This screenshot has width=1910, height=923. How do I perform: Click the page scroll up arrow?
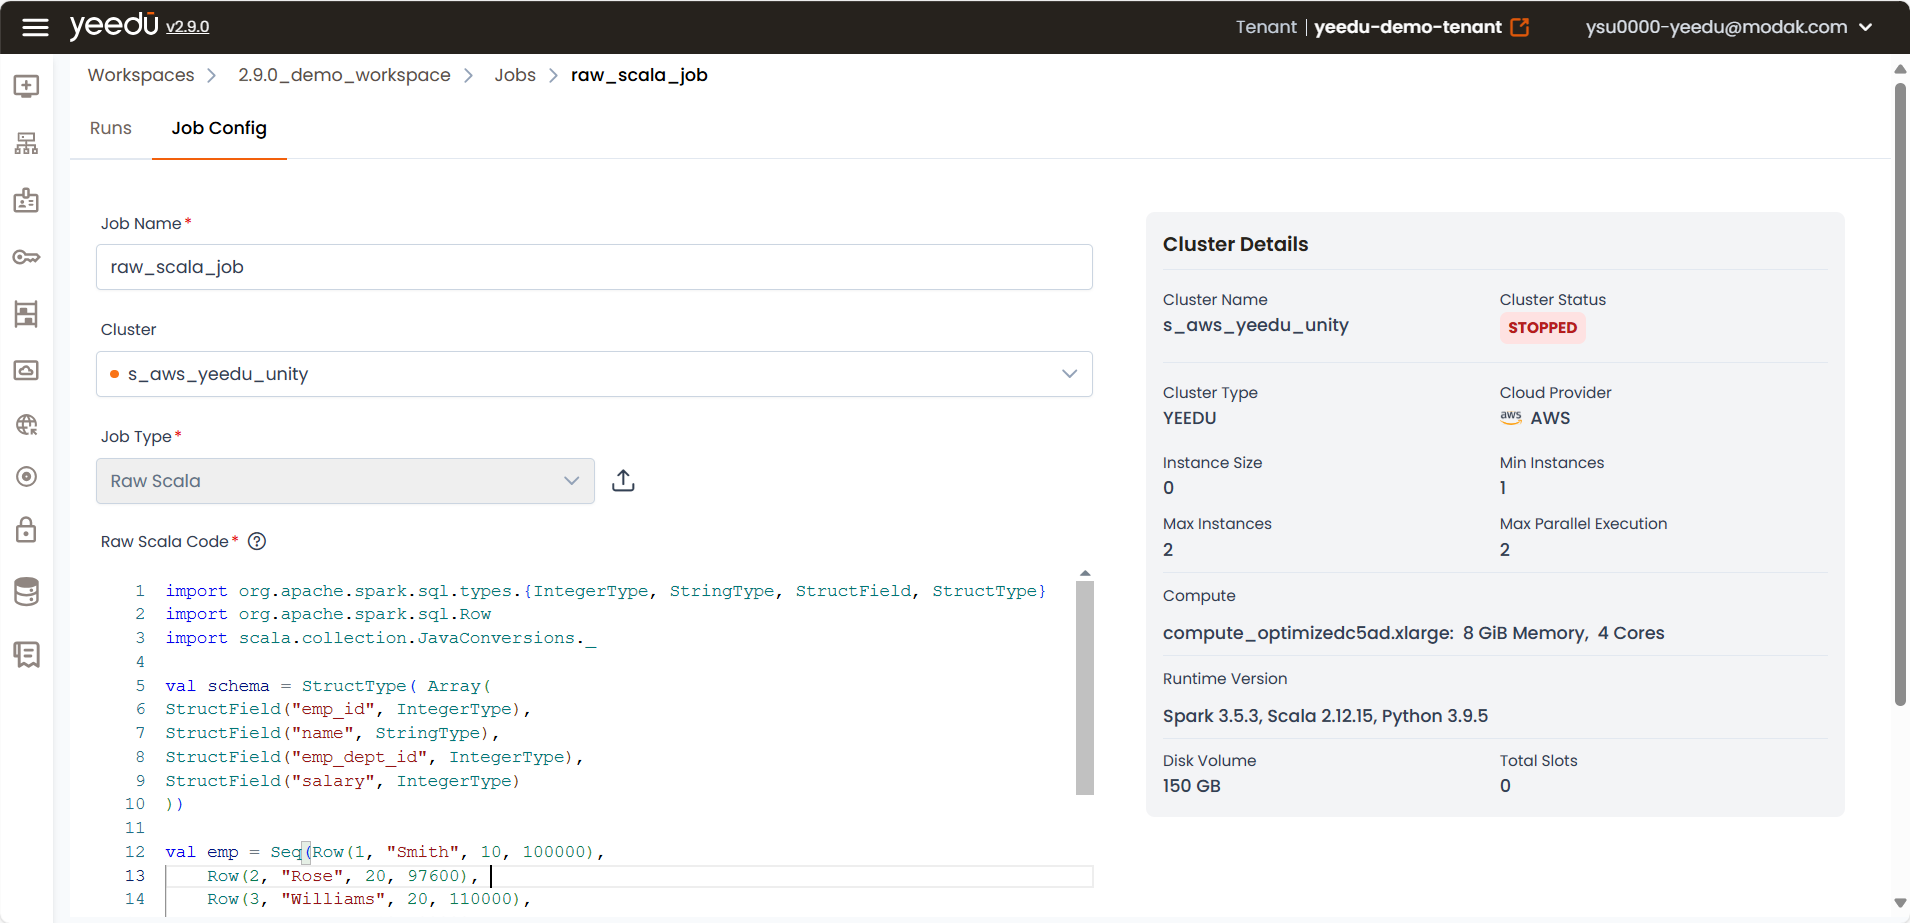pyautogui.click(x=1900, y=69)
